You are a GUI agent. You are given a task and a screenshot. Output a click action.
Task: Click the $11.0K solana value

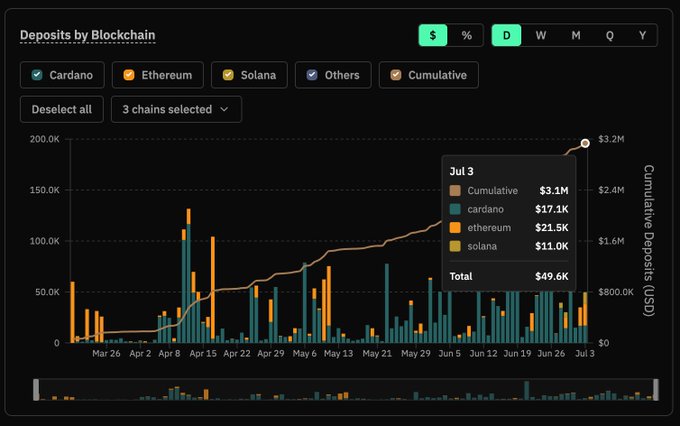552,246
